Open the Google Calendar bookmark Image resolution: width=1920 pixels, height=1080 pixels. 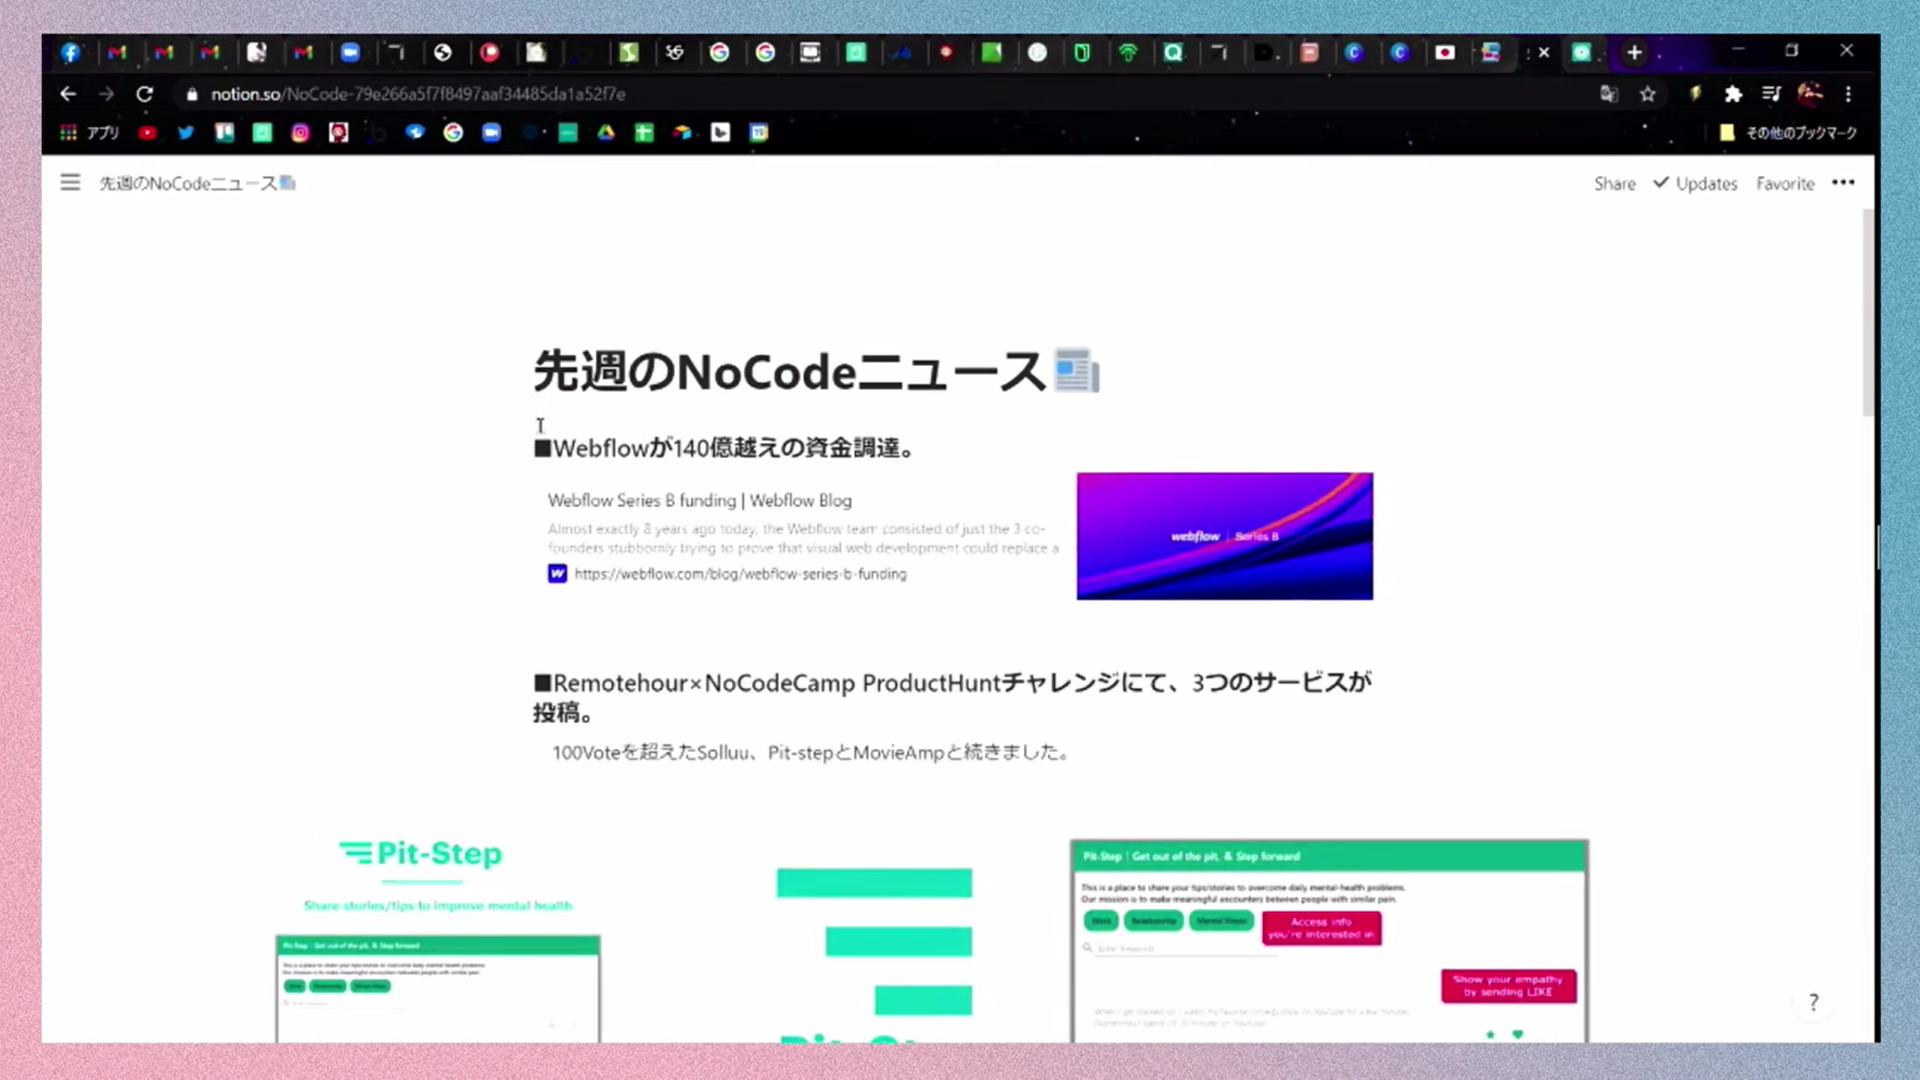pos(759,133)
